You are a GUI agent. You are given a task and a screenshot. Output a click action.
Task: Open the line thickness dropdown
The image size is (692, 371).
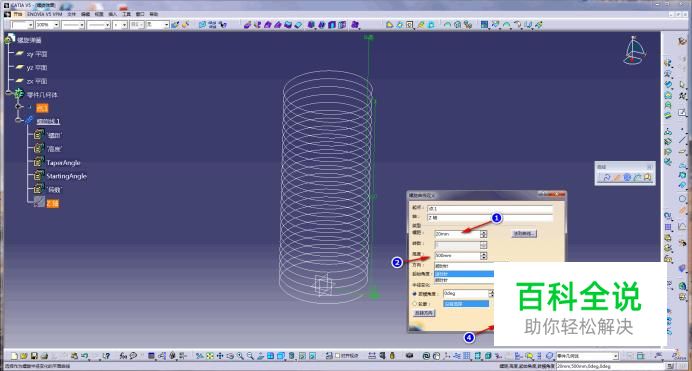tap(82, 25)
